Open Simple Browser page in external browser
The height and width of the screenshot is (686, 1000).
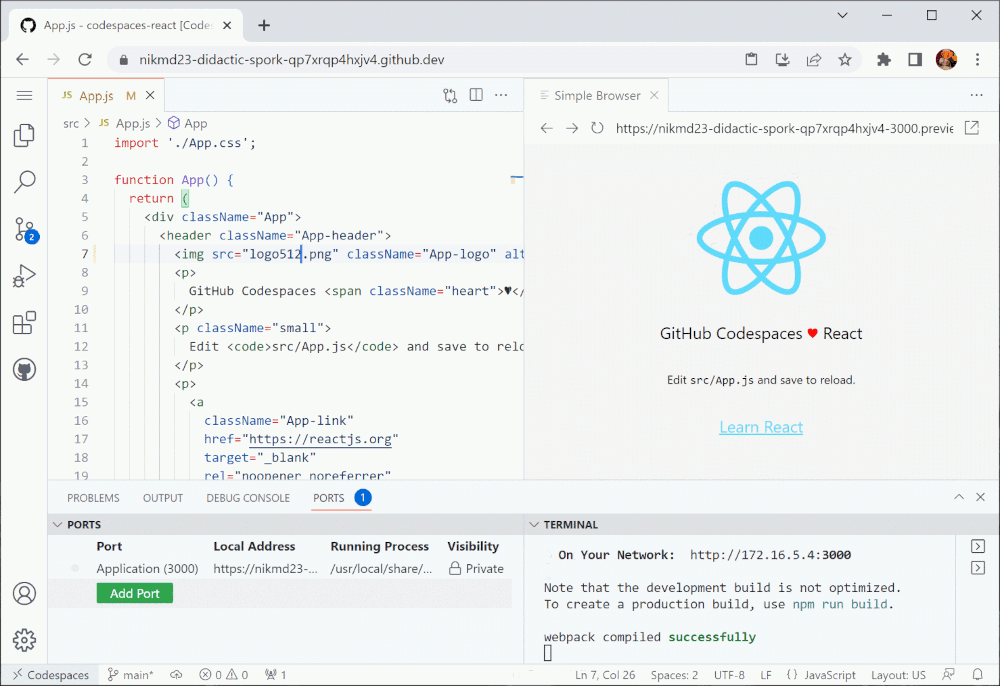pos(971,128)
